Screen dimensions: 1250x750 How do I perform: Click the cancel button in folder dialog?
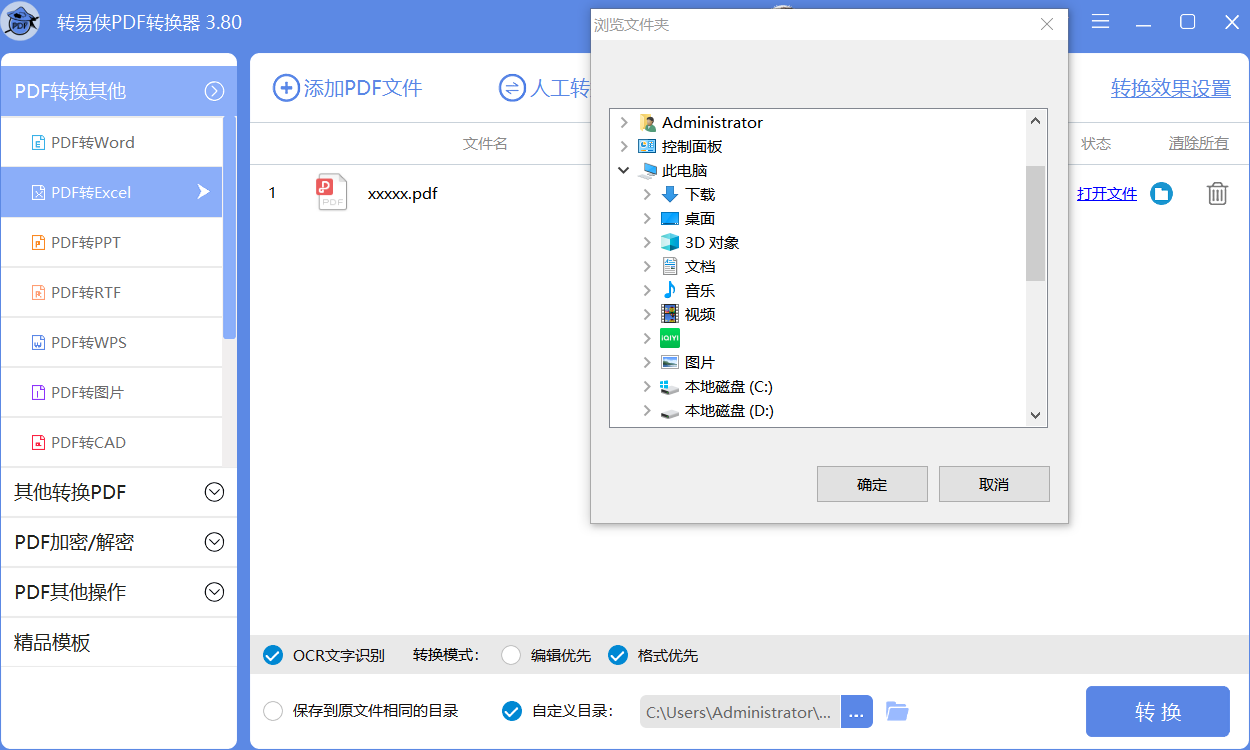click(994, 484)
